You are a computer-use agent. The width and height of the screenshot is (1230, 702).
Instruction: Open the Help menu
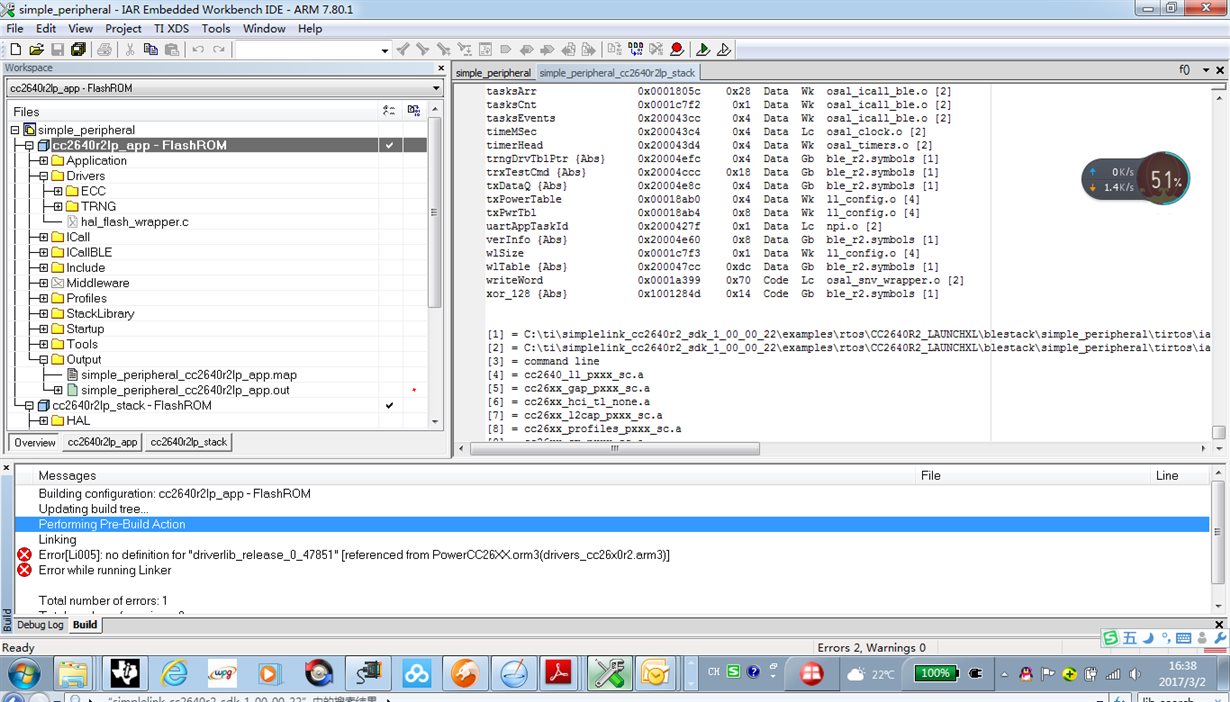(x=310, y=28)
